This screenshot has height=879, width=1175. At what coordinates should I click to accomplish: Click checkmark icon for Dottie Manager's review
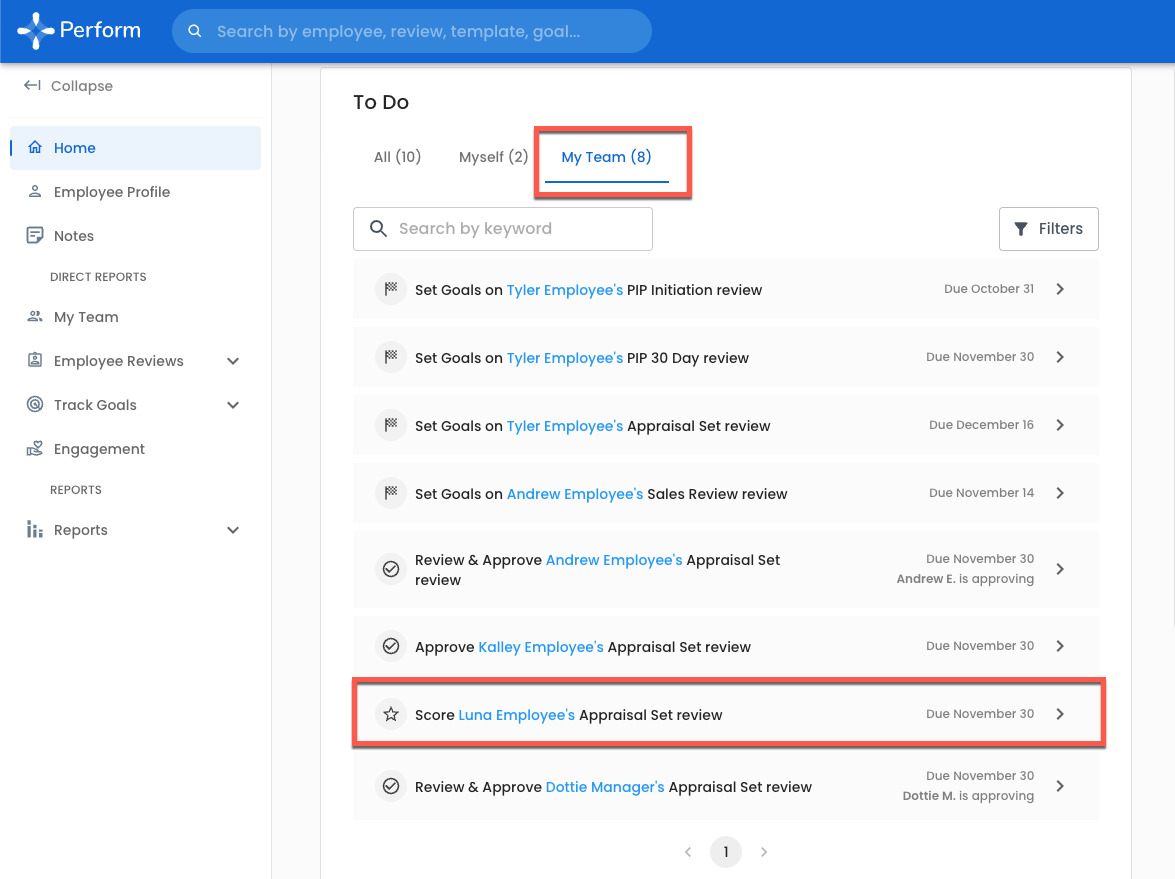pos(391,786)
